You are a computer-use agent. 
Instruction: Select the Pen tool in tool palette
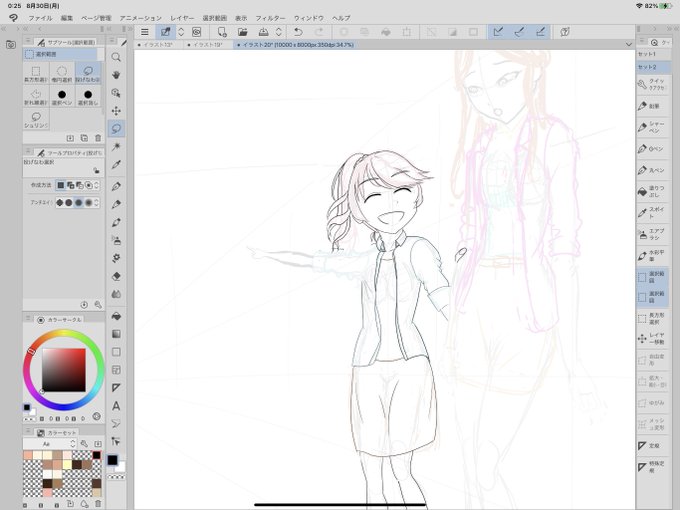tap(116, 186)
